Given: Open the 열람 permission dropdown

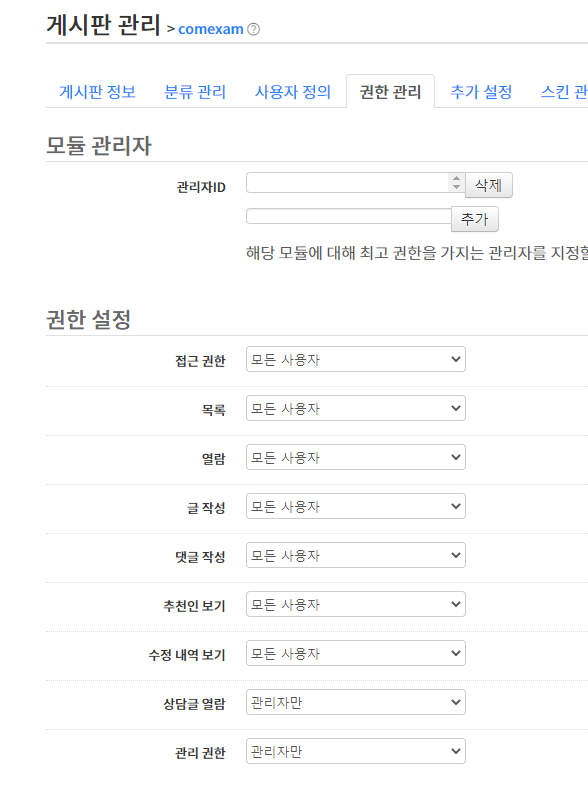Looking at the screenshot, I should 356,457.
